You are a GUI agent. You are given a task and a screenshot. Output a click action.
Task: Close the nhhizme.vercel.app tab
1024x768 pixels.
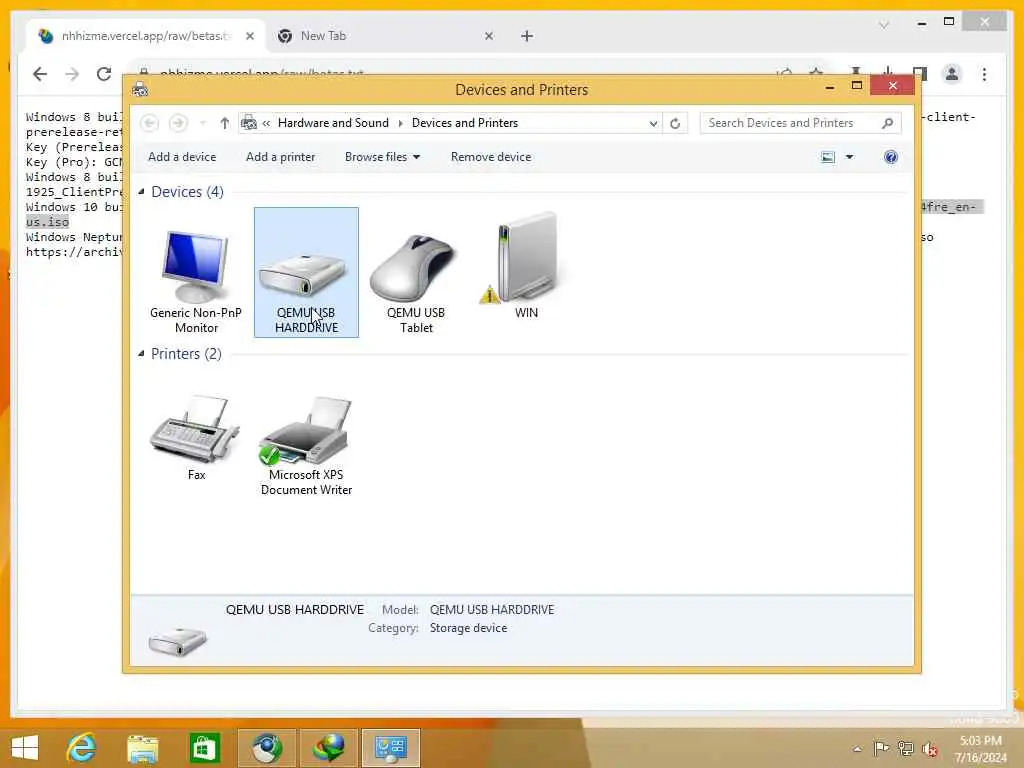click(249, 36)
